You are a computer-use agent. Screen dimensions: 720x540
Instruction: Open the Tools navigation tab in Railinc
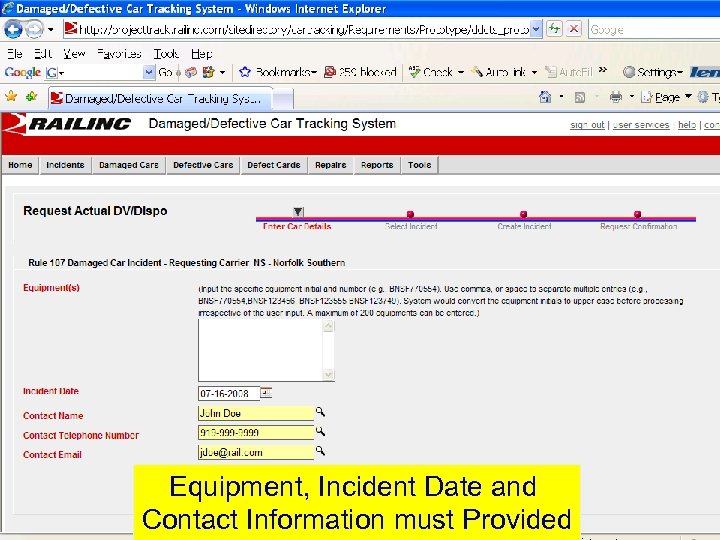[420, 165]
